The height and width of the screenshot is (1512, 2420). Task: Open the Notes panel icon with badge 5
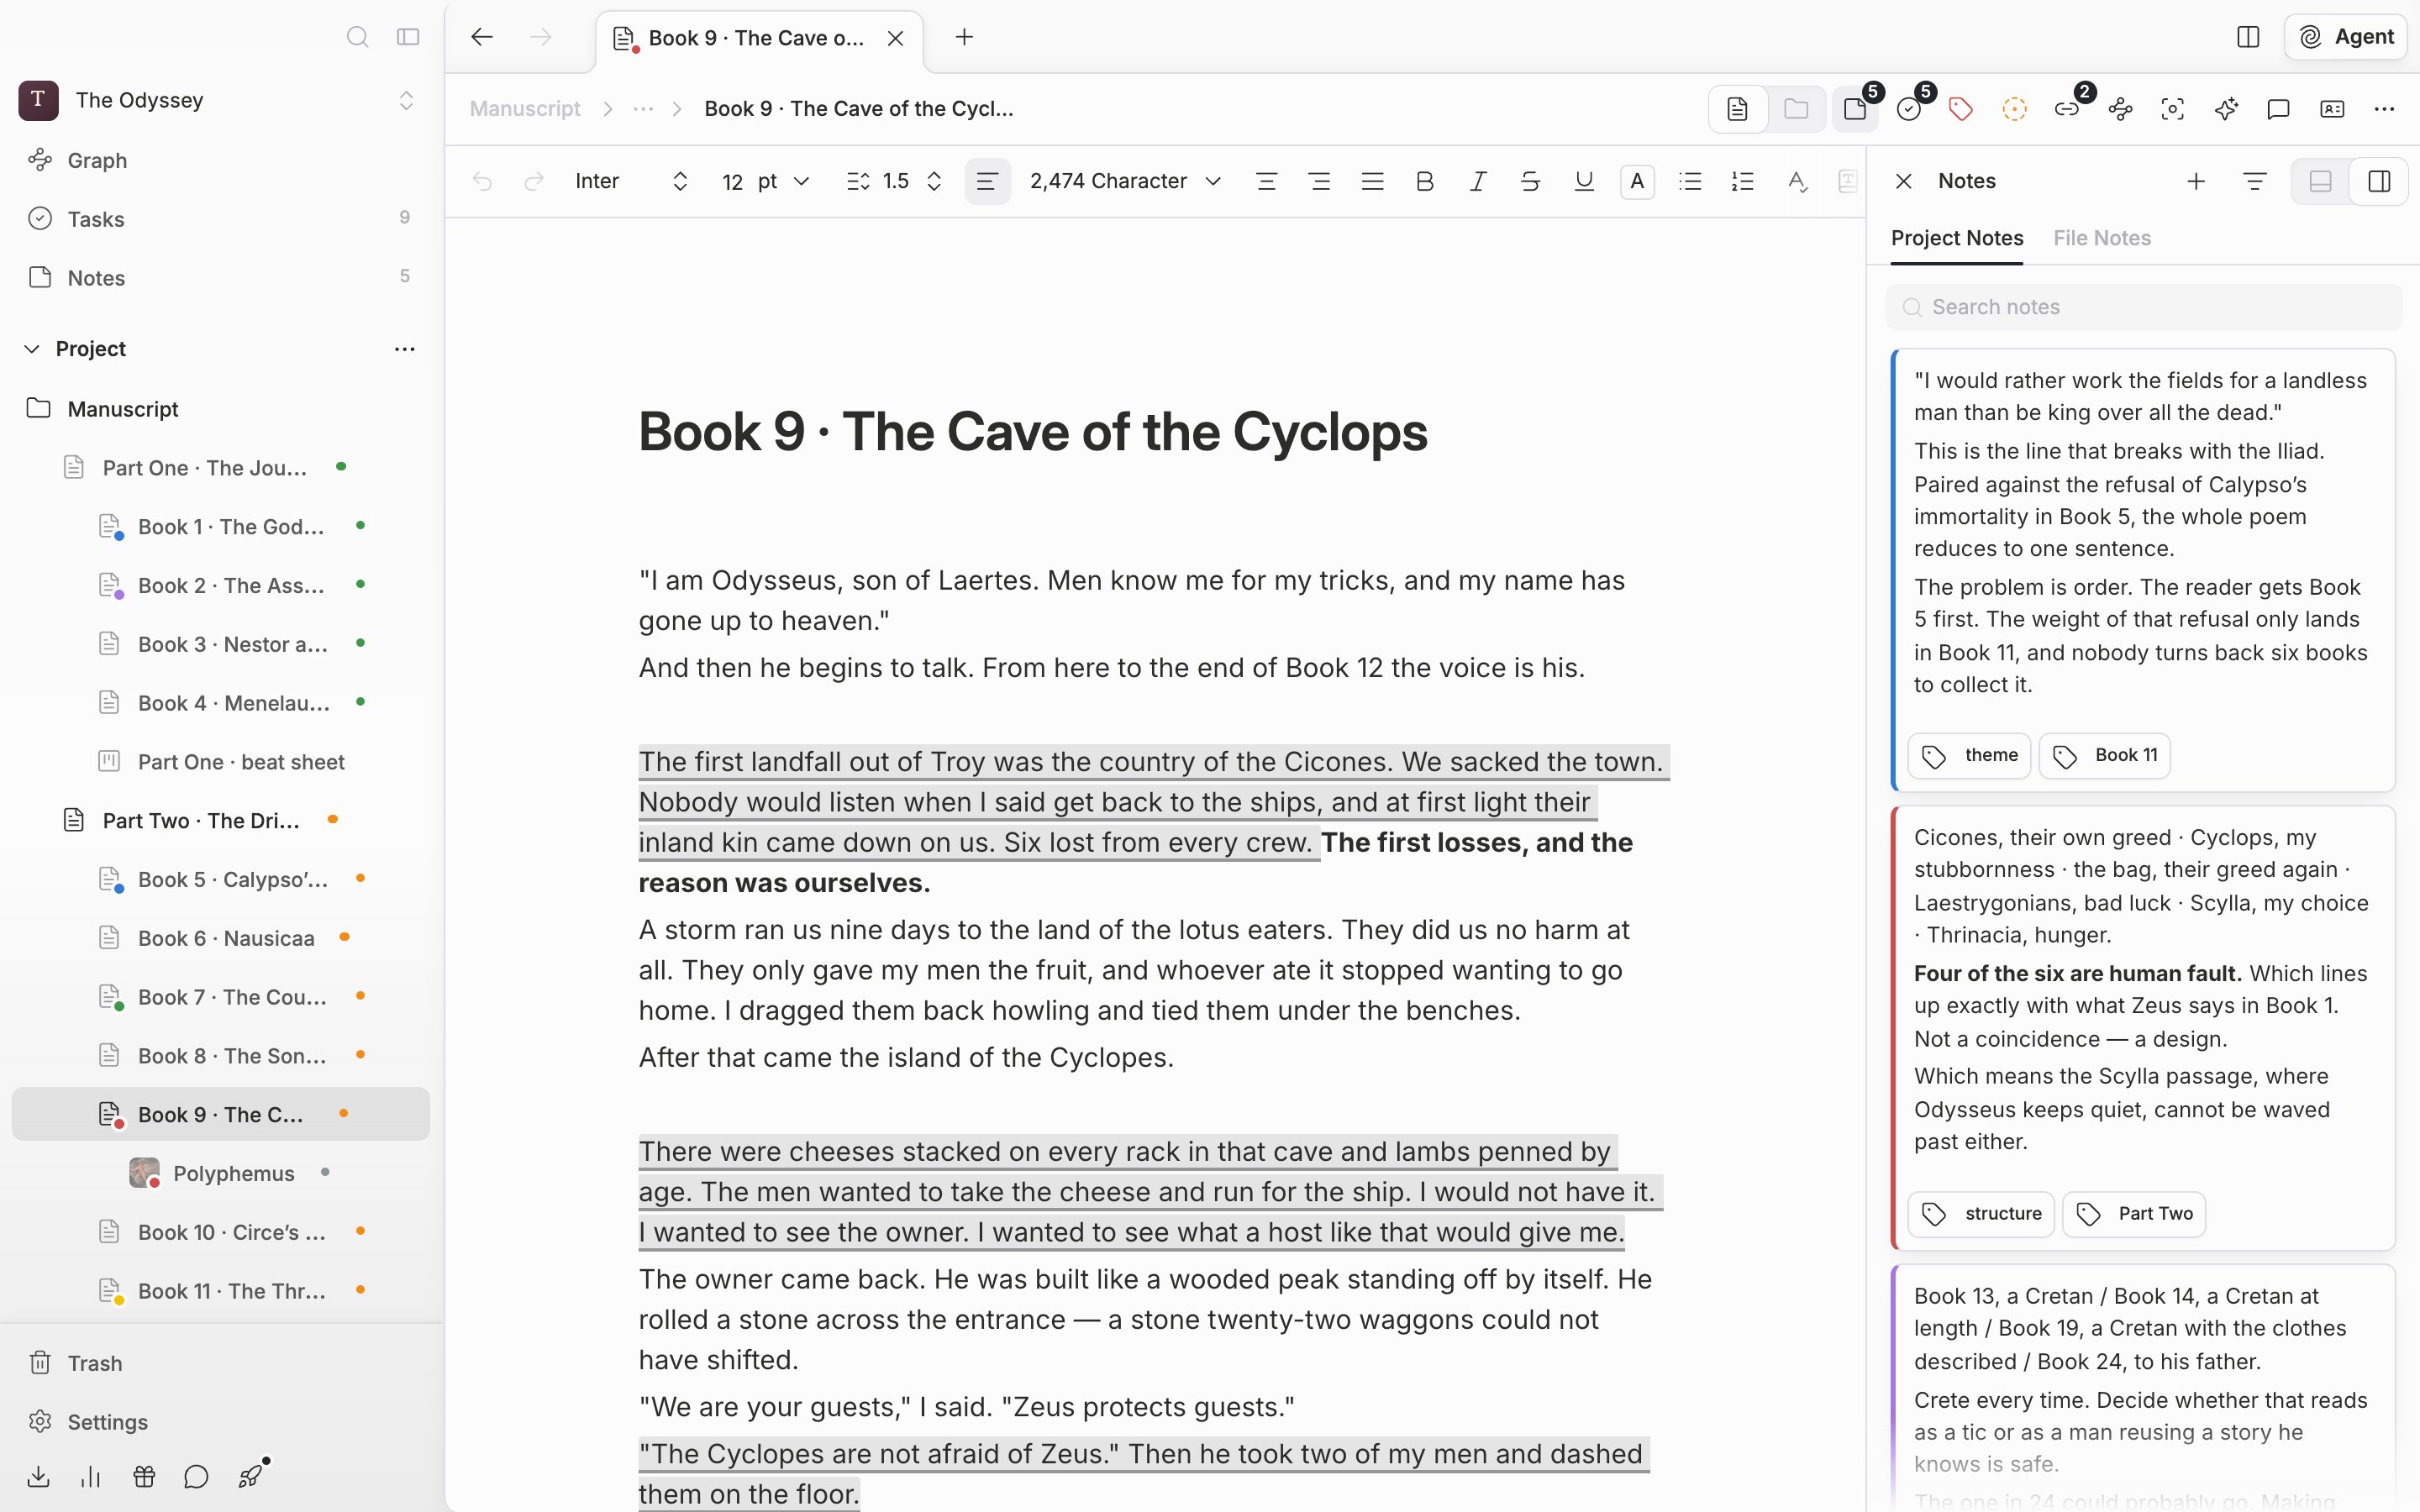coord(1855,109)
